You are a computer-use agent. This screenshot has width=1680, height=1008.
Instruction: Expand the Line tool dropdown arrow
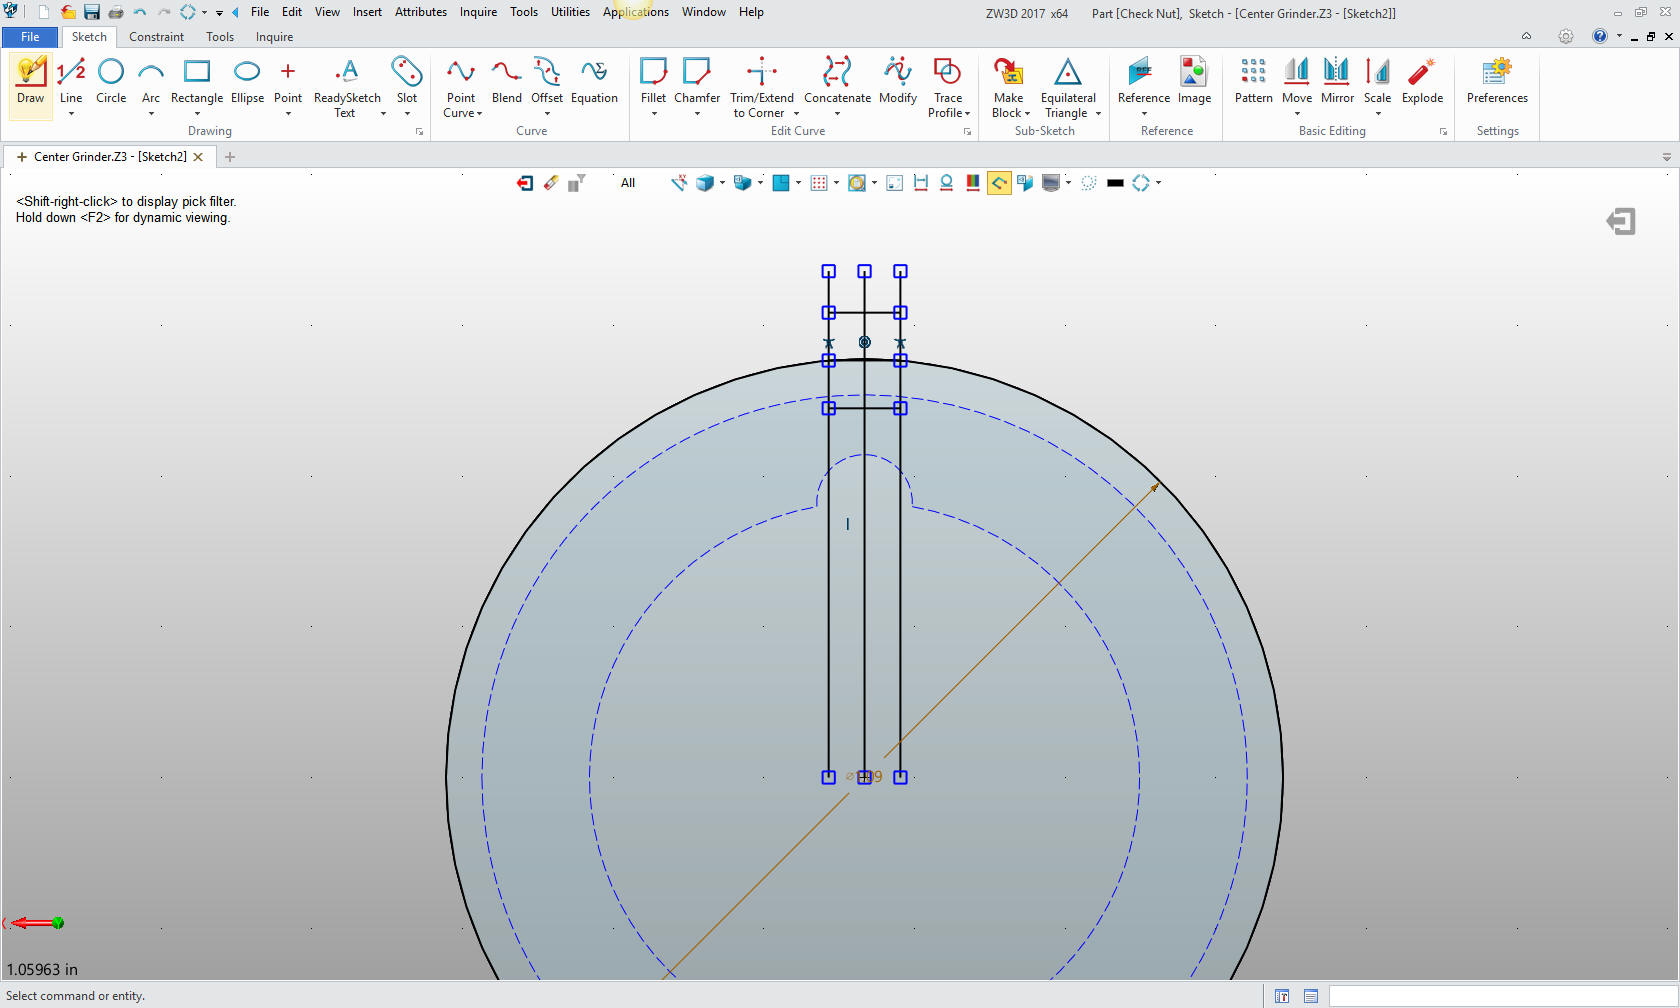coord(71,114)
